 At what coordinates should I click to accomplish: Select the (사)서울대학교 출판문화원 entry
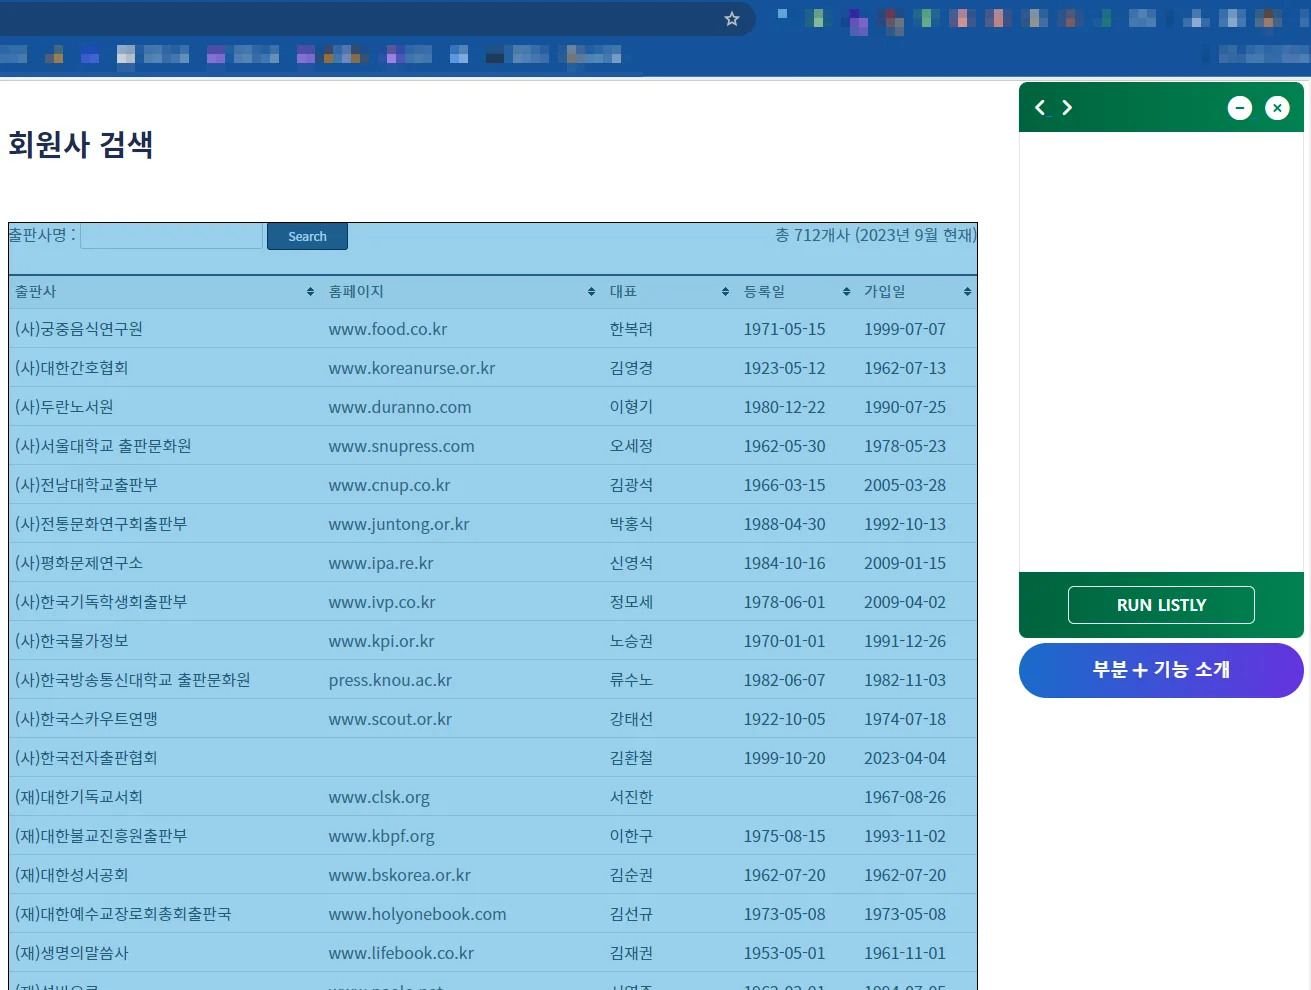point(103,446)
